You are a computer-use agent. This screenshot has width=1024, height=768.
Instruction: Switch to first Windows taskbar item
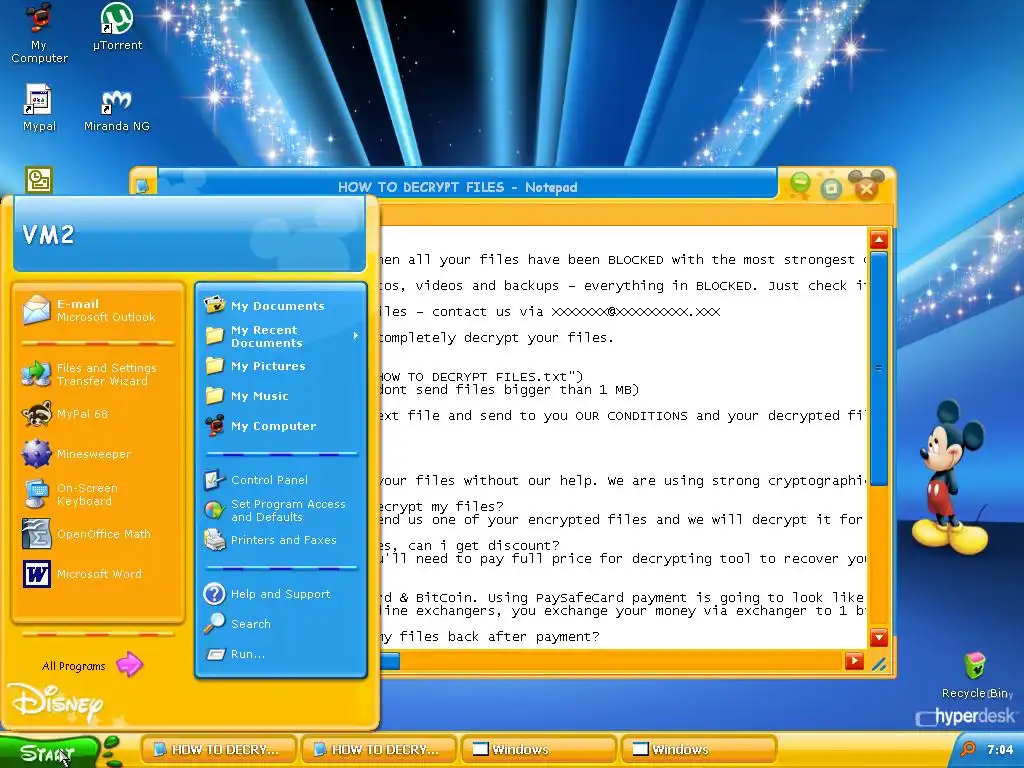(x=539, y=749)
